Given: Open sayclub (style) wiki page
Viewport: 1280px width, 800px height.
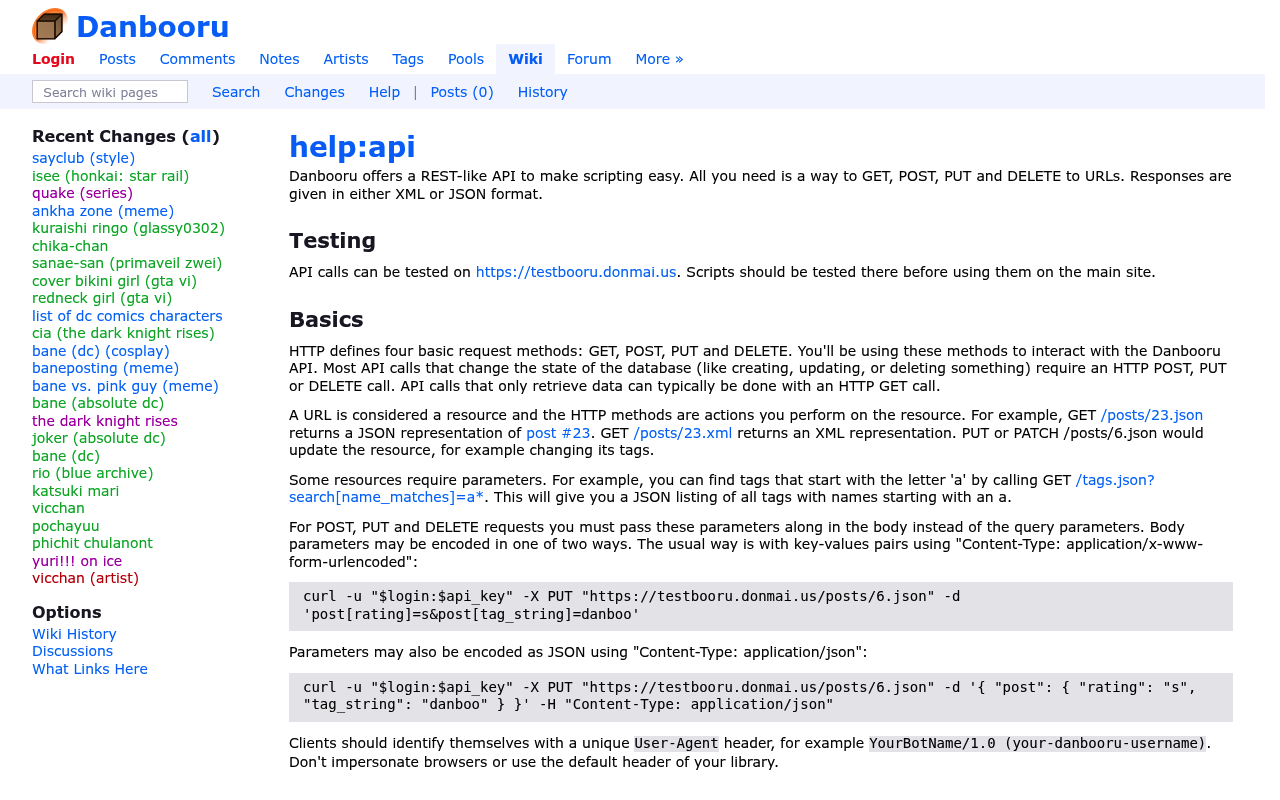Looking at the screenshot, I should click(x=83, y=158).
